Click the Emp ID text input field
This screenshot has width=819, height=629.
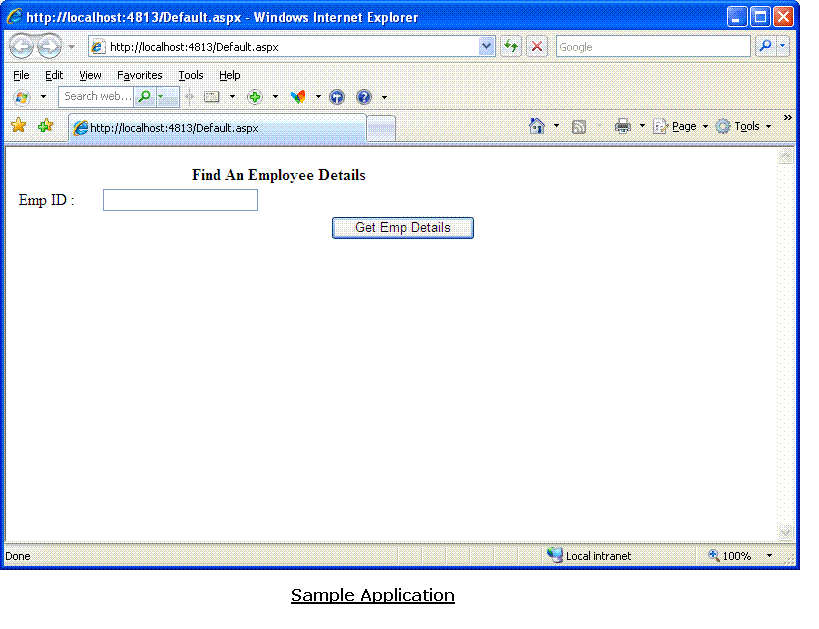click(x=180, y=200)
